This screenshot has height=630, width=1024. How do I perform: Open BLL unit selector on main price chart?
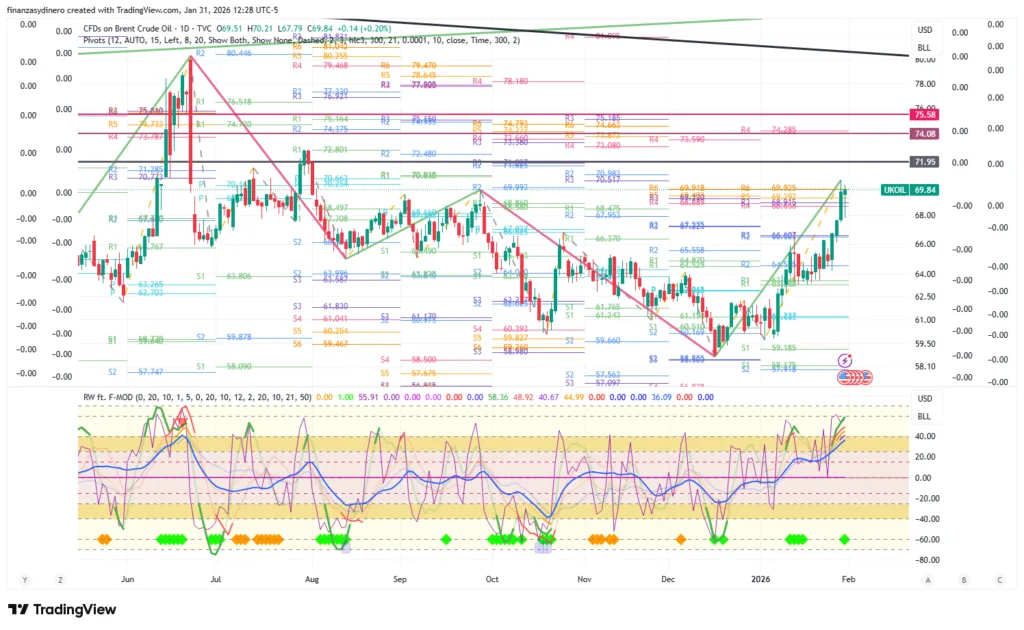coord(924,47)
